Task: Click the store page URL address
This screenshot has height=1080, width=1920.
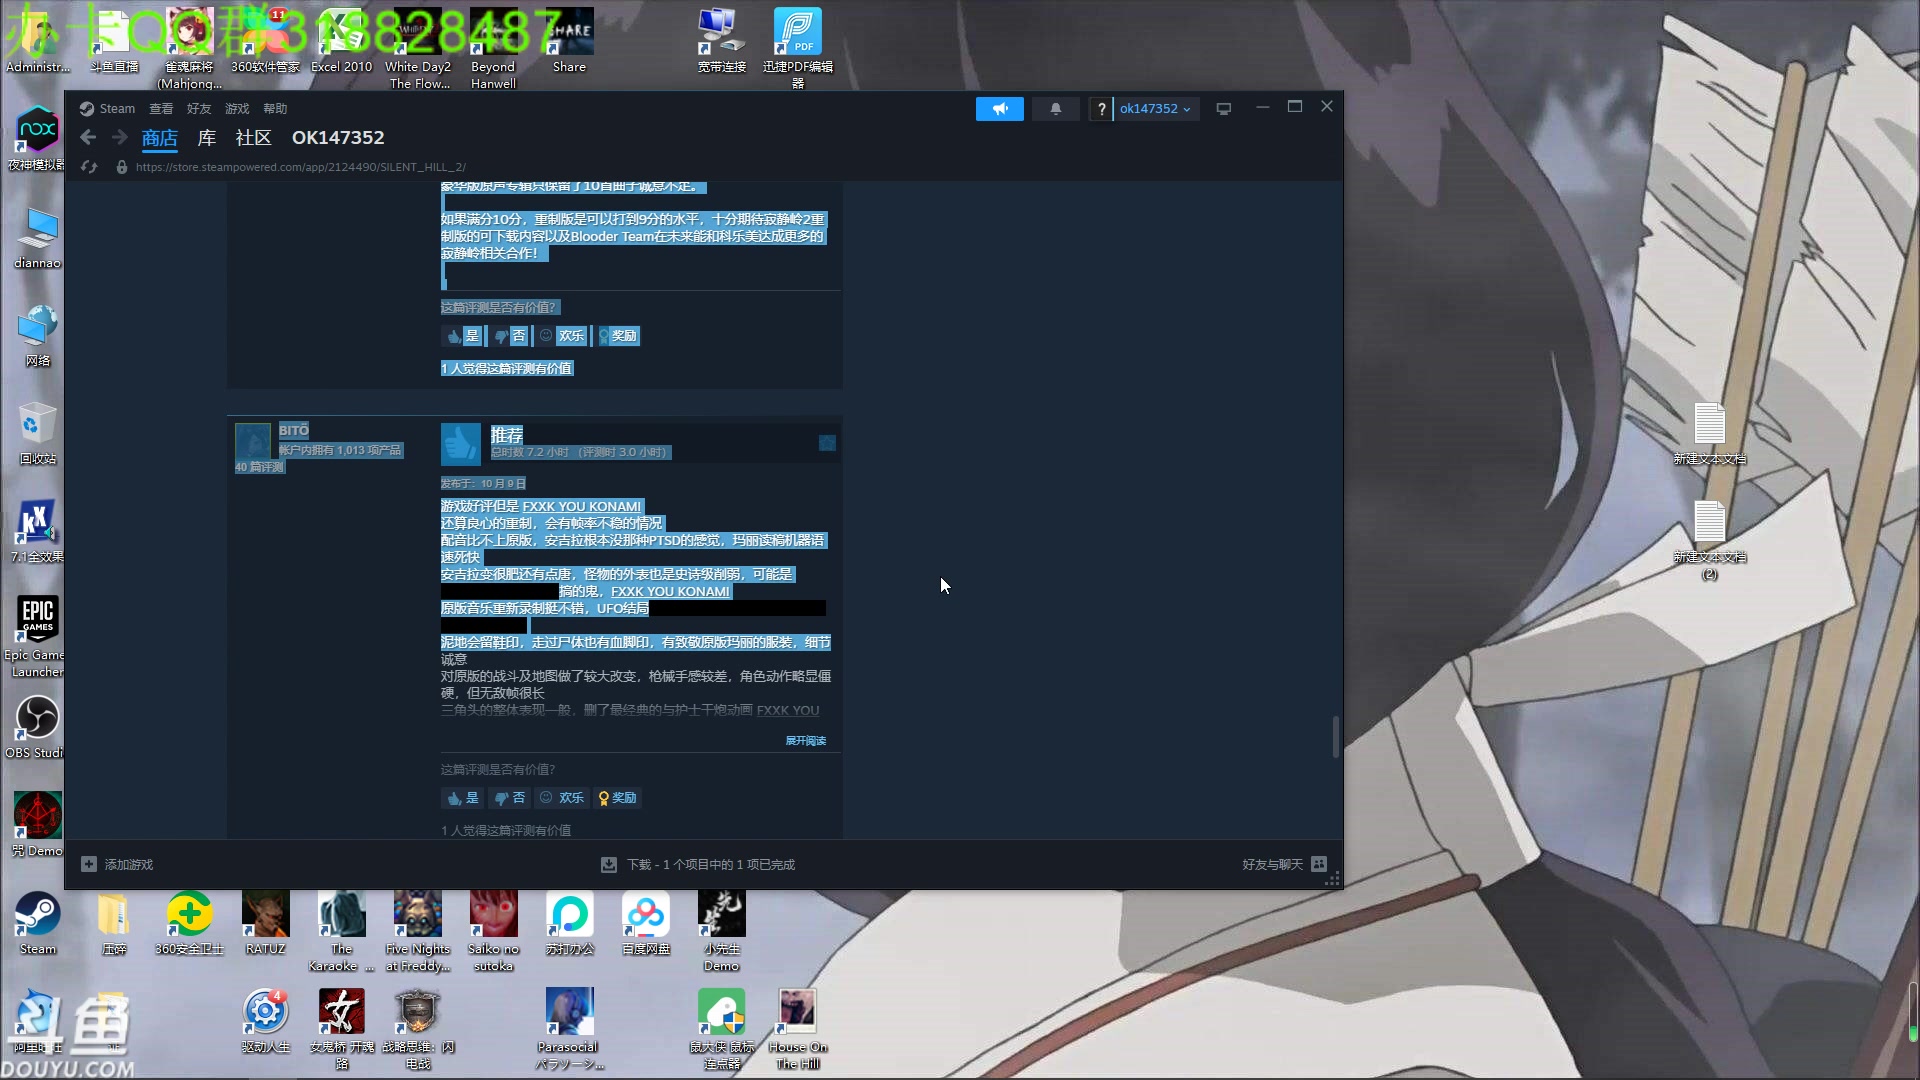Action: coord(300,167)
